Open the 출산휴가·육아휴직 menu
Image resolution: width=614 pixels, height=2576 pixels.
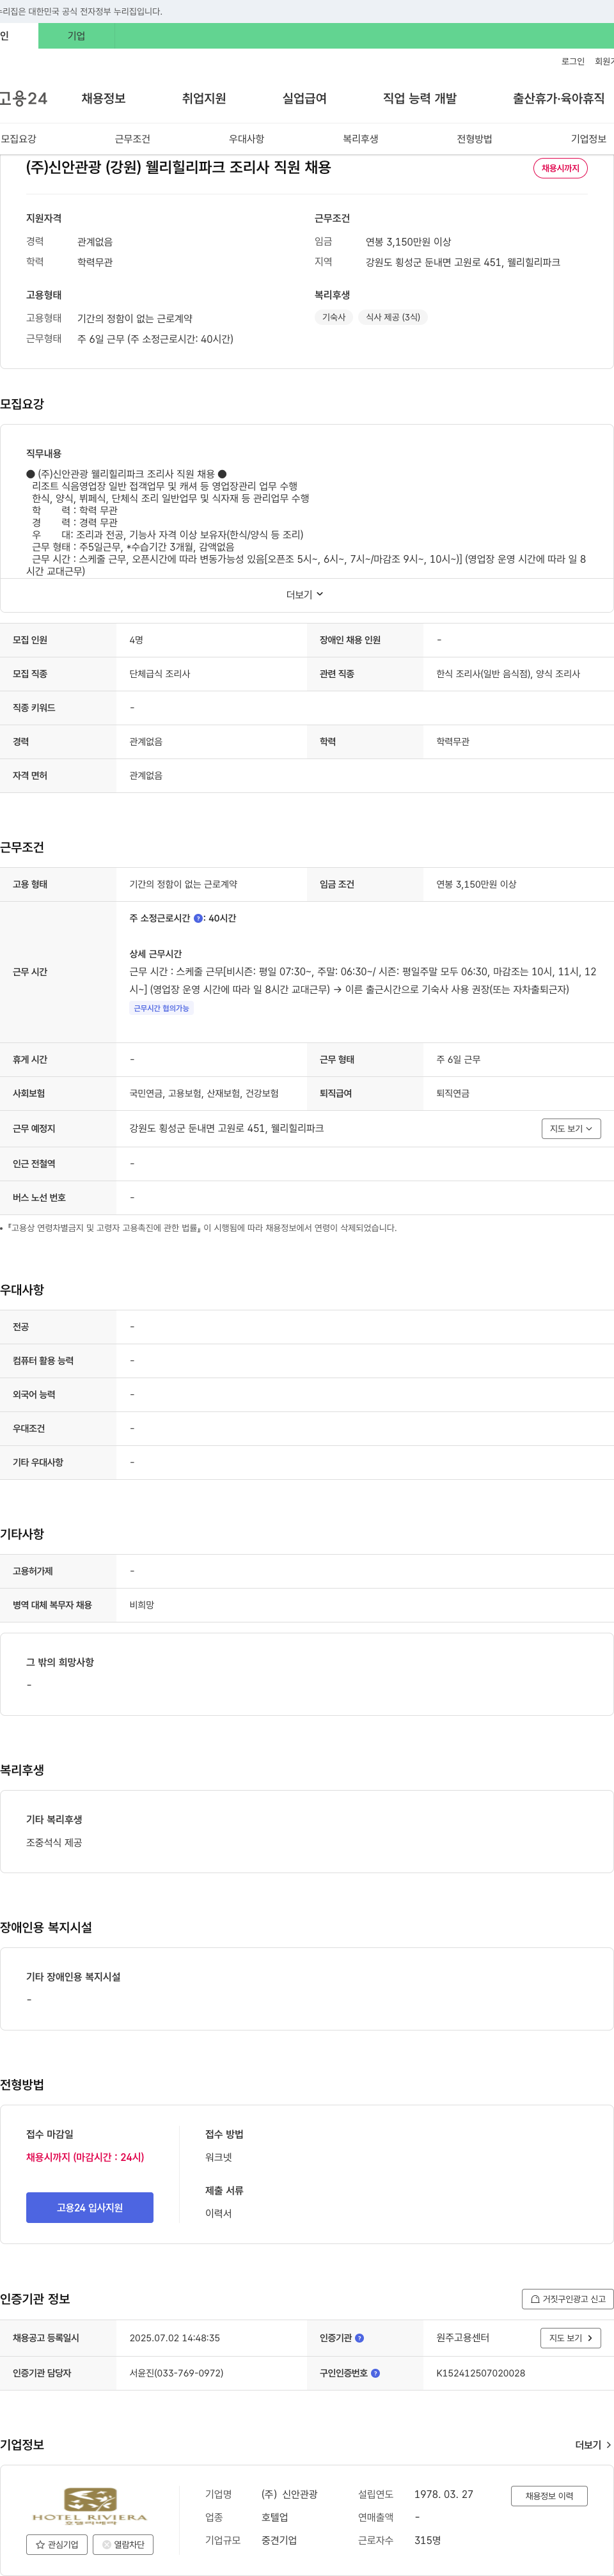pos(559,98)
